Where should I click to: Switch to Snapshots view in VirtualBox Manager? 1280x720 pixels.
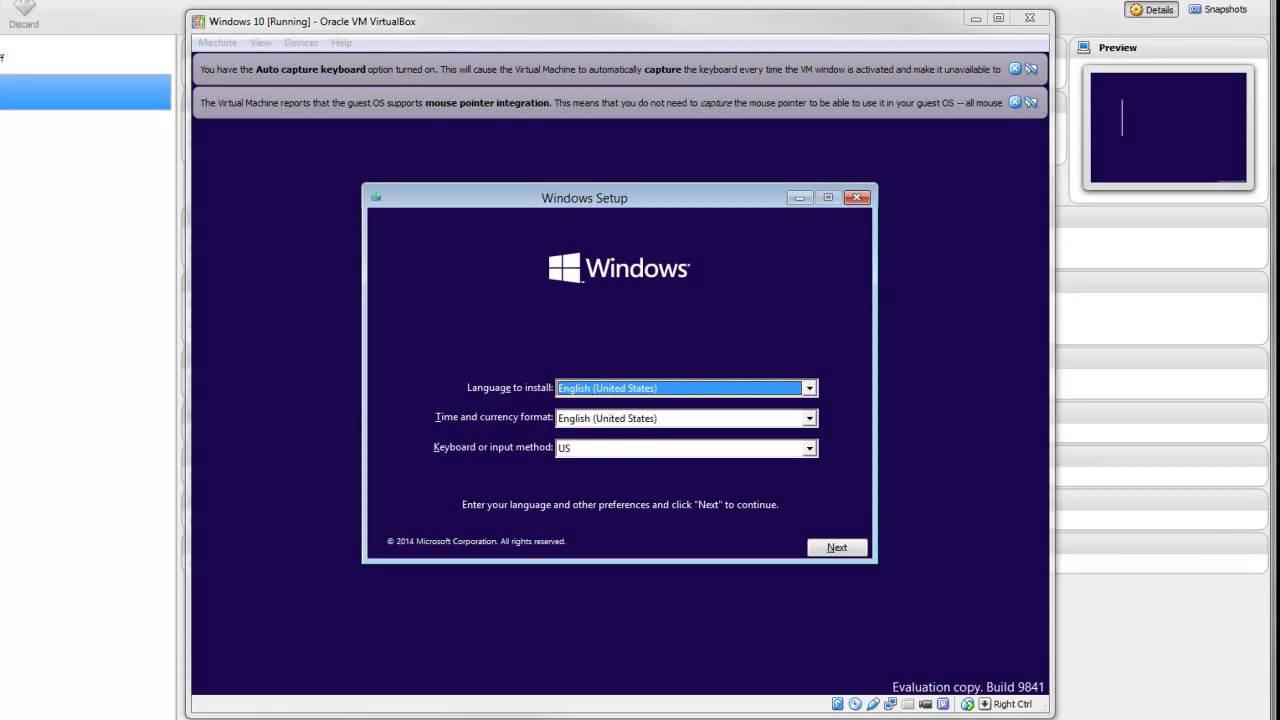click(1218, 9)
